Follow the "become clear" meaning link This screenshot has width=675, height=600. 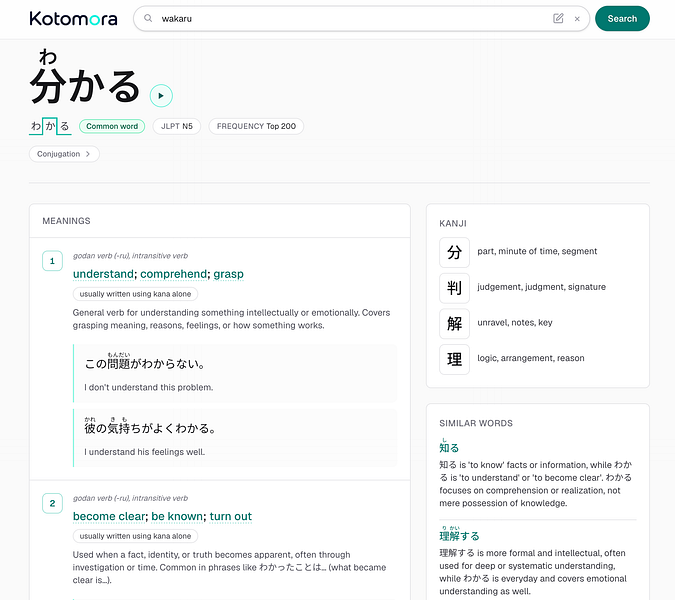click(109, 516)
